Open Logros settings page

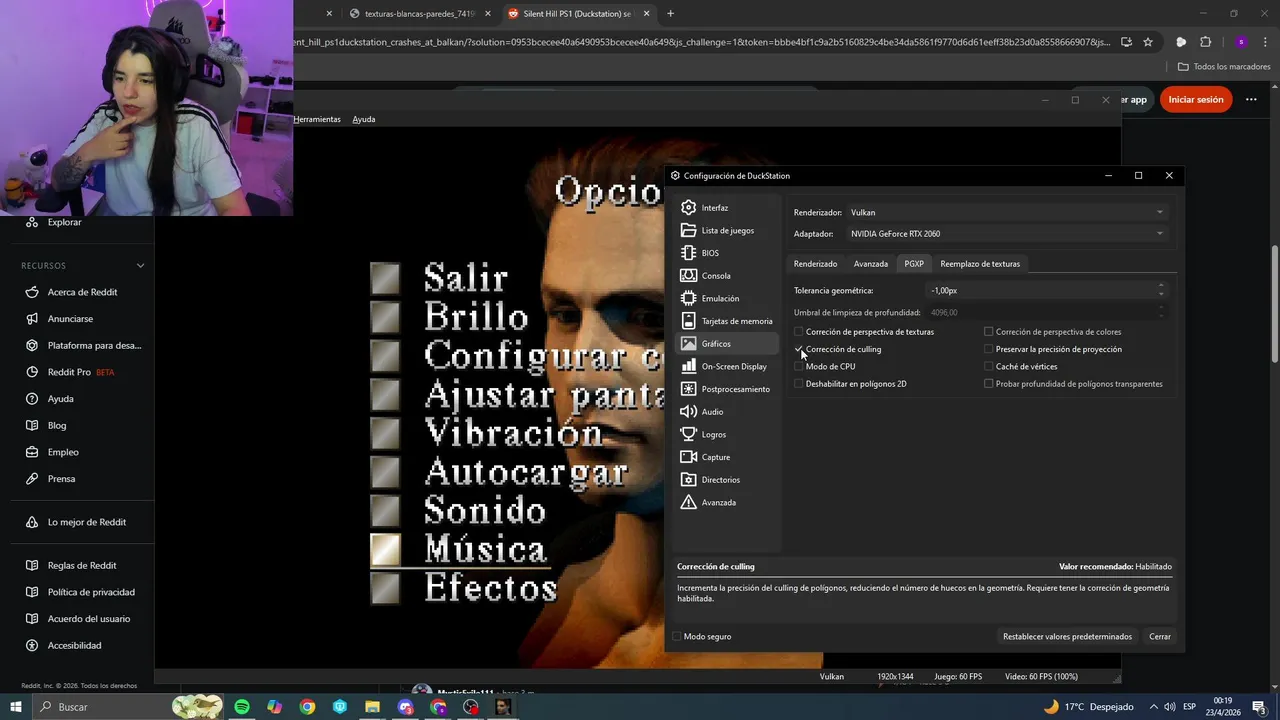[x=727, y=435]
